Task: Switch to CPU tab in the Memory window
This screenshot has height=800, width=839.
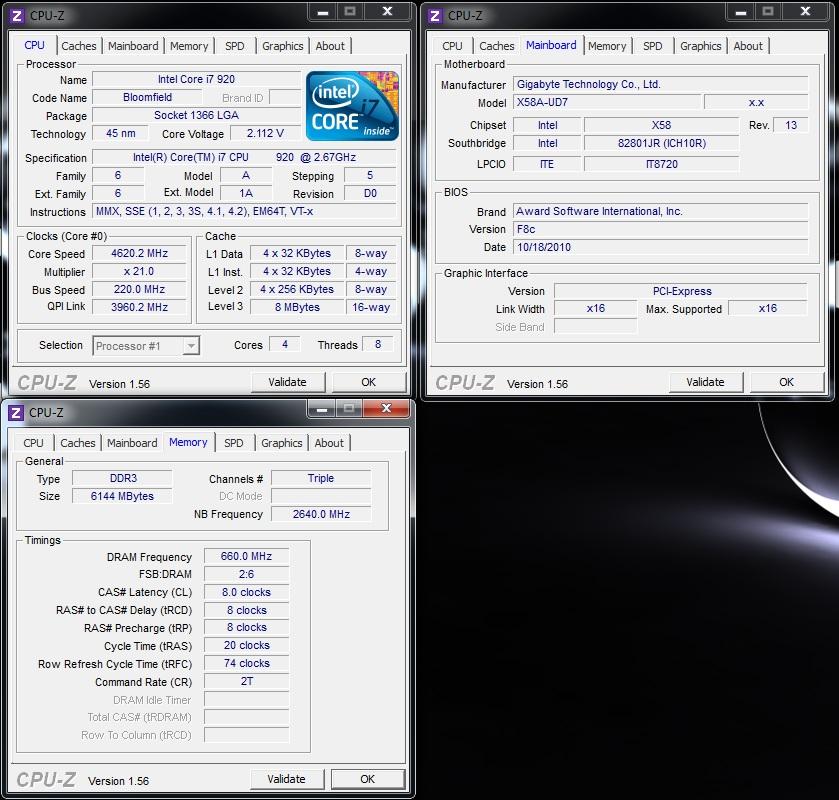Action: pyautogui.click(x=33, y=443)
